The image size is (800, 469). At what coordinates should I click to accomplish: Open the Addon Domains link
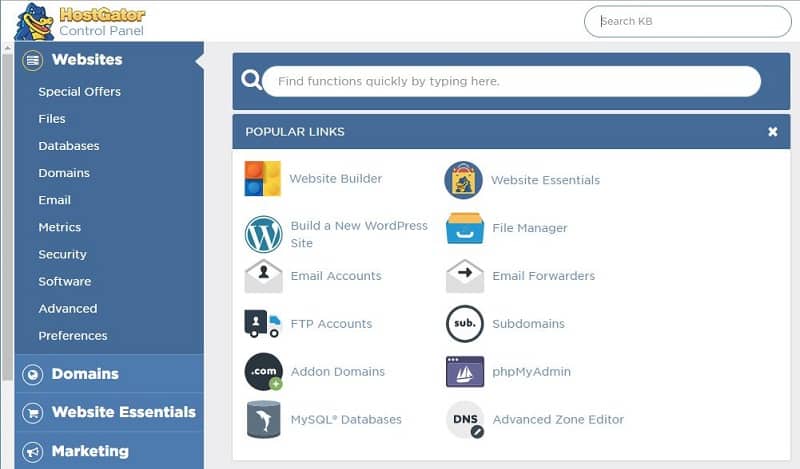[x=338, y=372]
